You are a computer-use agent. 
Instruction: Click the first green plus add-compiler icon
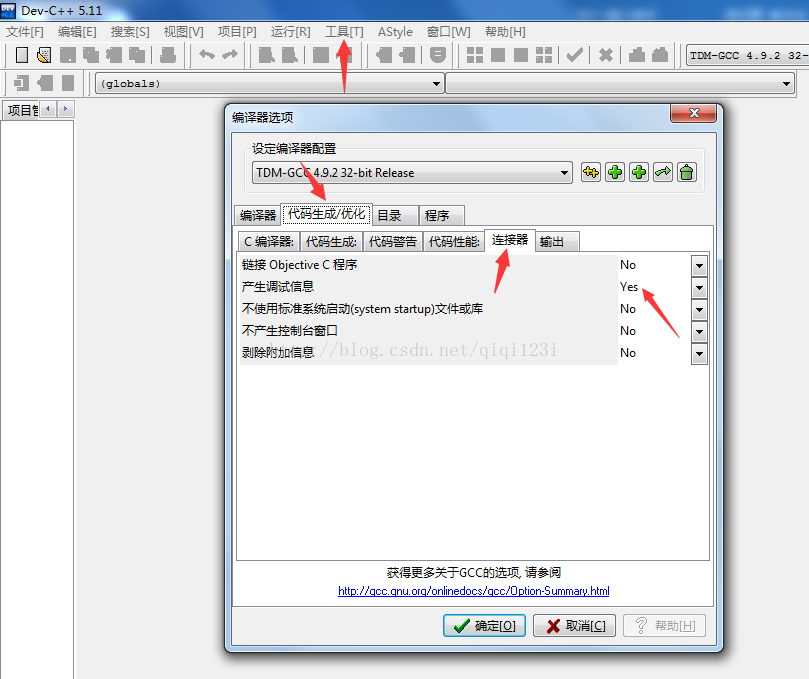614,172
